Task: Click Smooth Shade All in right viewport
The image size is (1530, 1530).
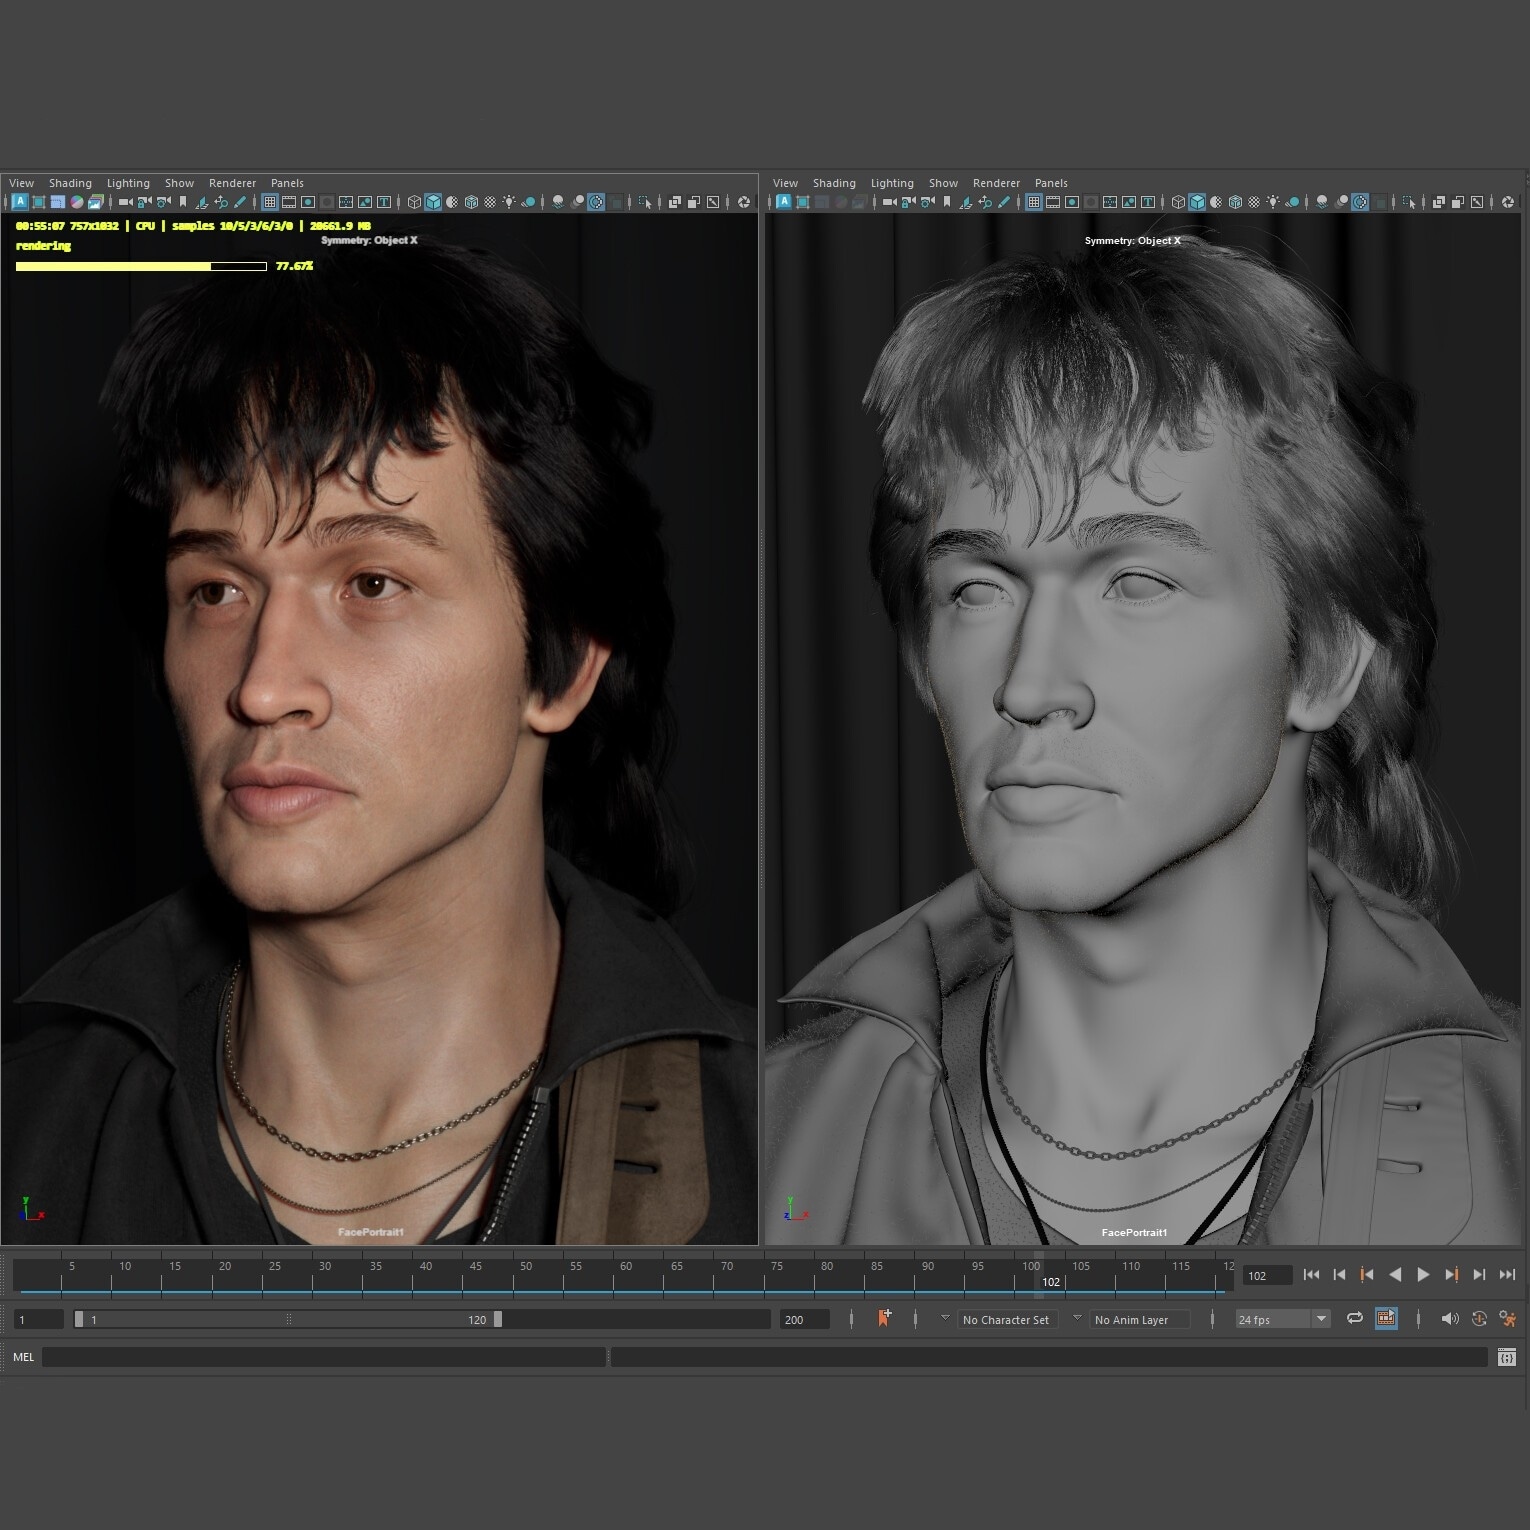Action: tap(1197, 202)
